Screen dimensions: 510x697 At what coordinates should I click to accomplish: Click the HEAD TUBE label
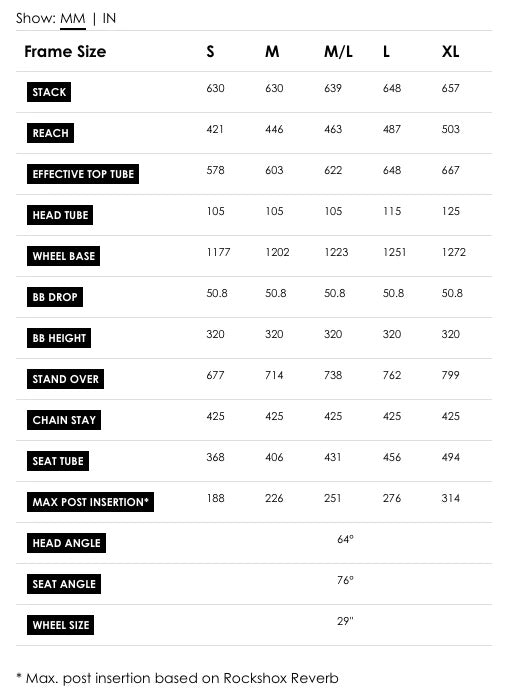click(60, 215)
